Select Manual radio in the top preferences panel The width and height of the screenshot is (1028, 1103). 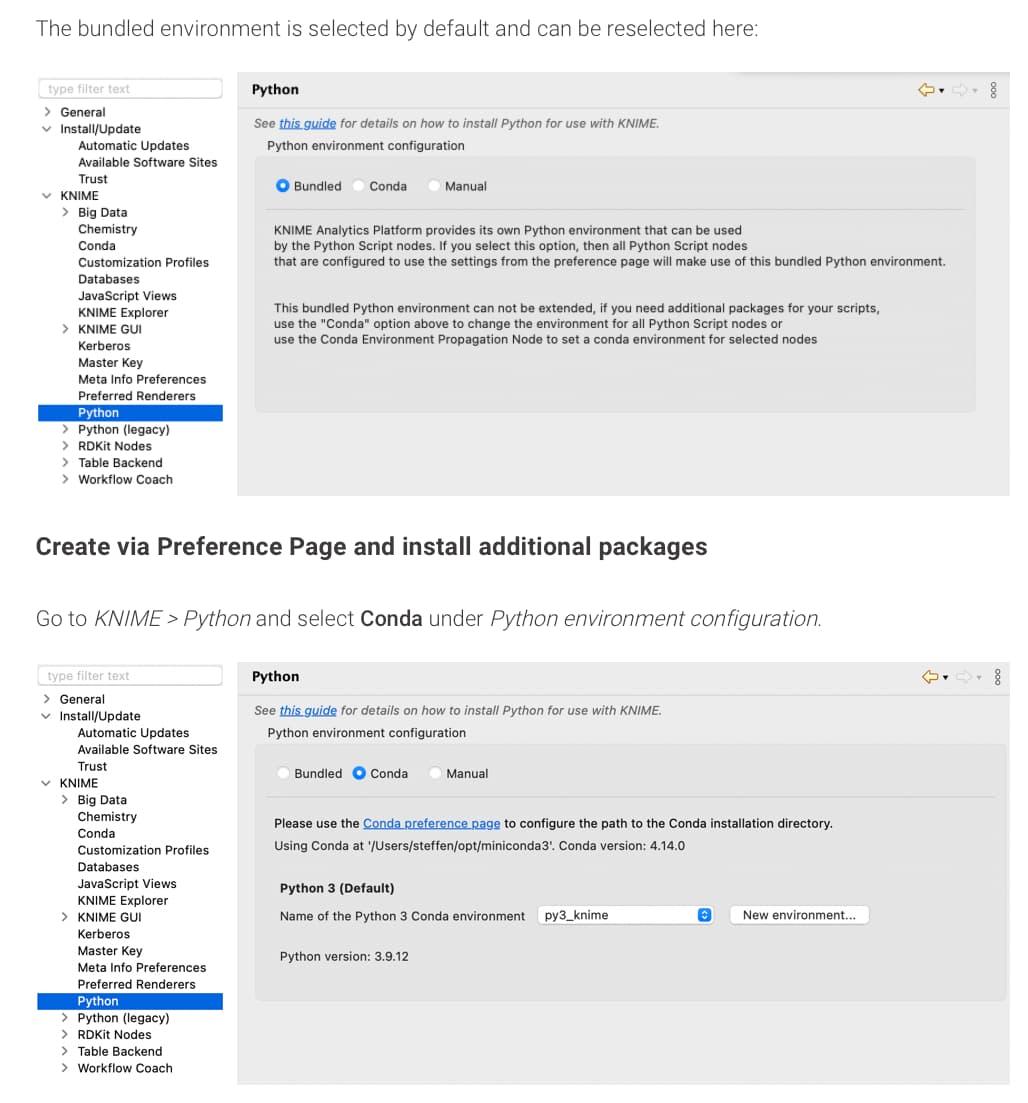(x=434, y=186)
